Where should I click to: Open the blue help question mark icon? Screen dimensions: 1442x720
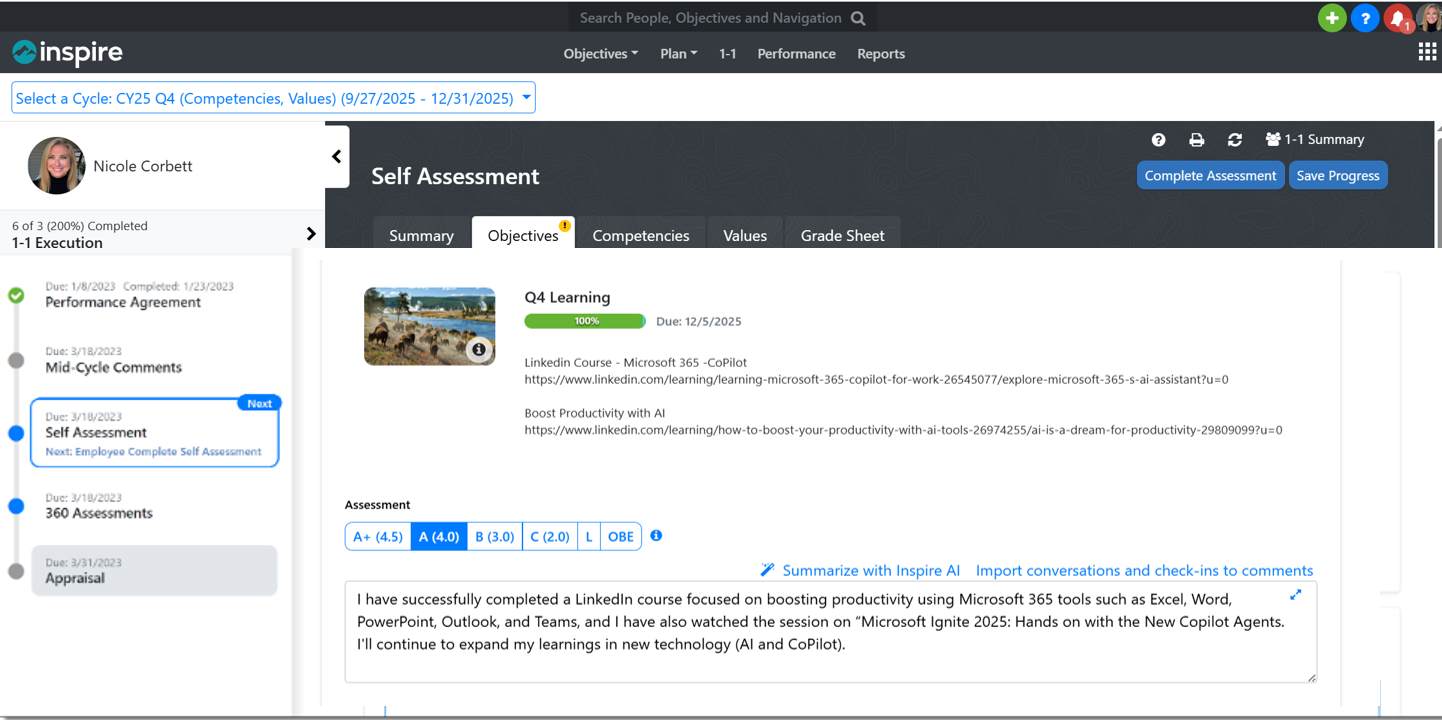click(x=1365, y=18)
